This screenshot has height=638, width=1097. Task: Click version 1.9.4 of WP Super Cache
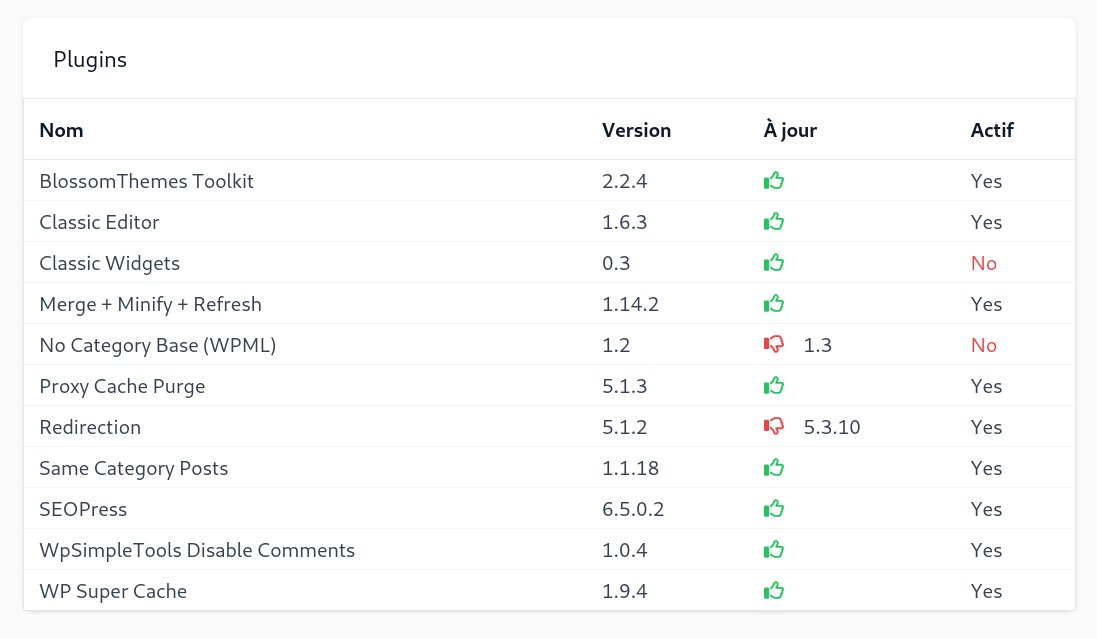coord(625,592)
